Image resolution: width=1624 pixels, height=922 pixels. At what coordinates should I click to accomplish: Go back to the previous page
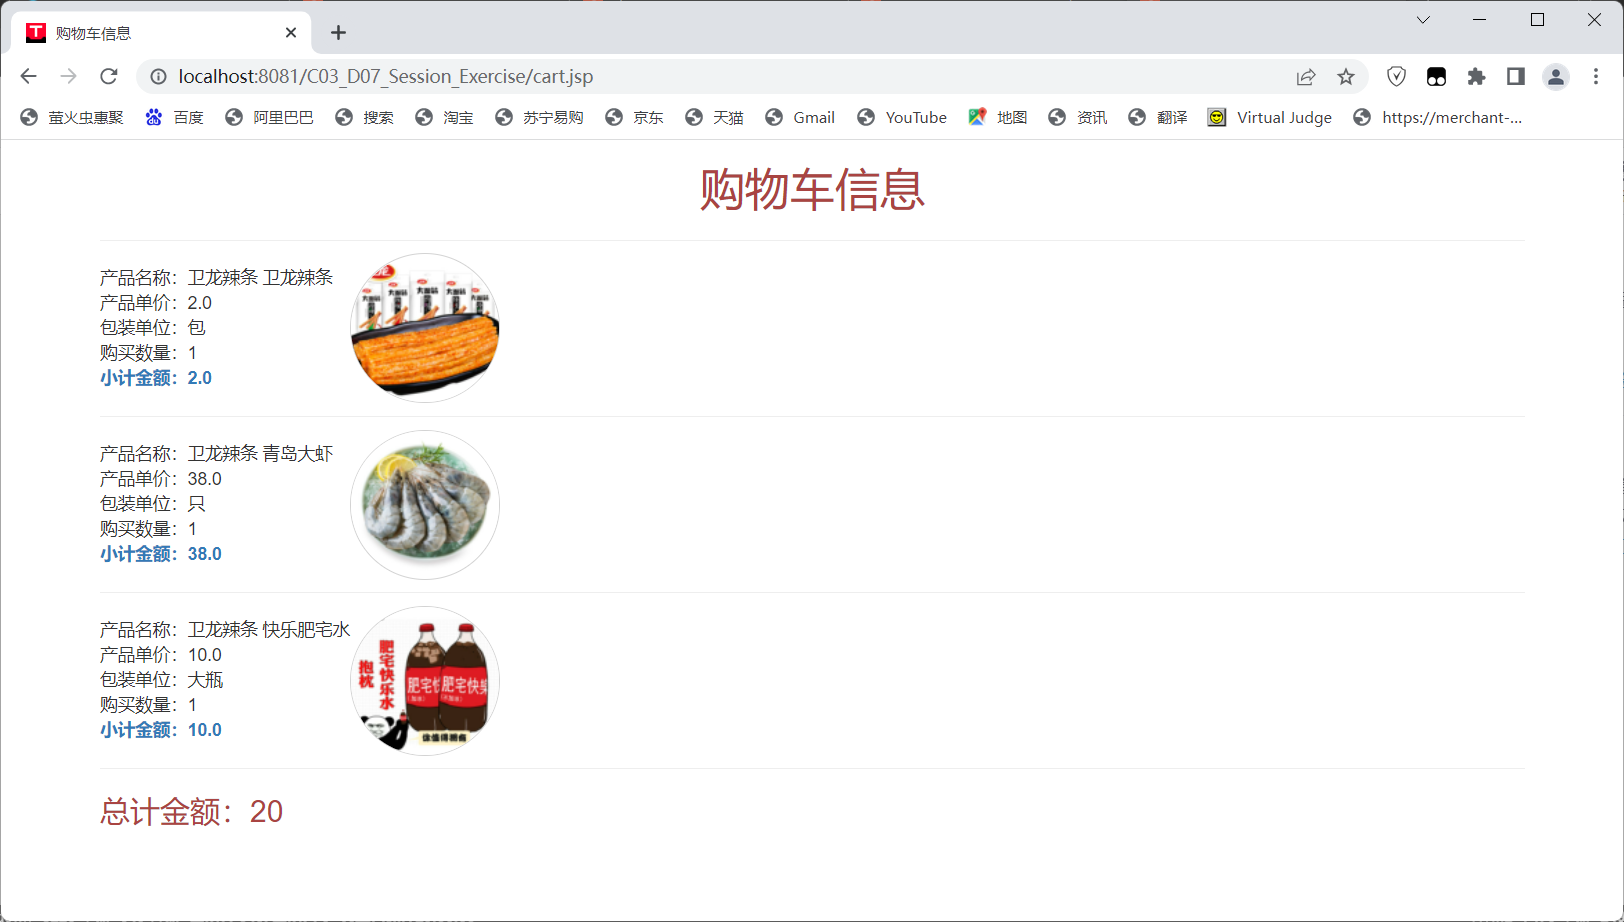tap(28, 76)
